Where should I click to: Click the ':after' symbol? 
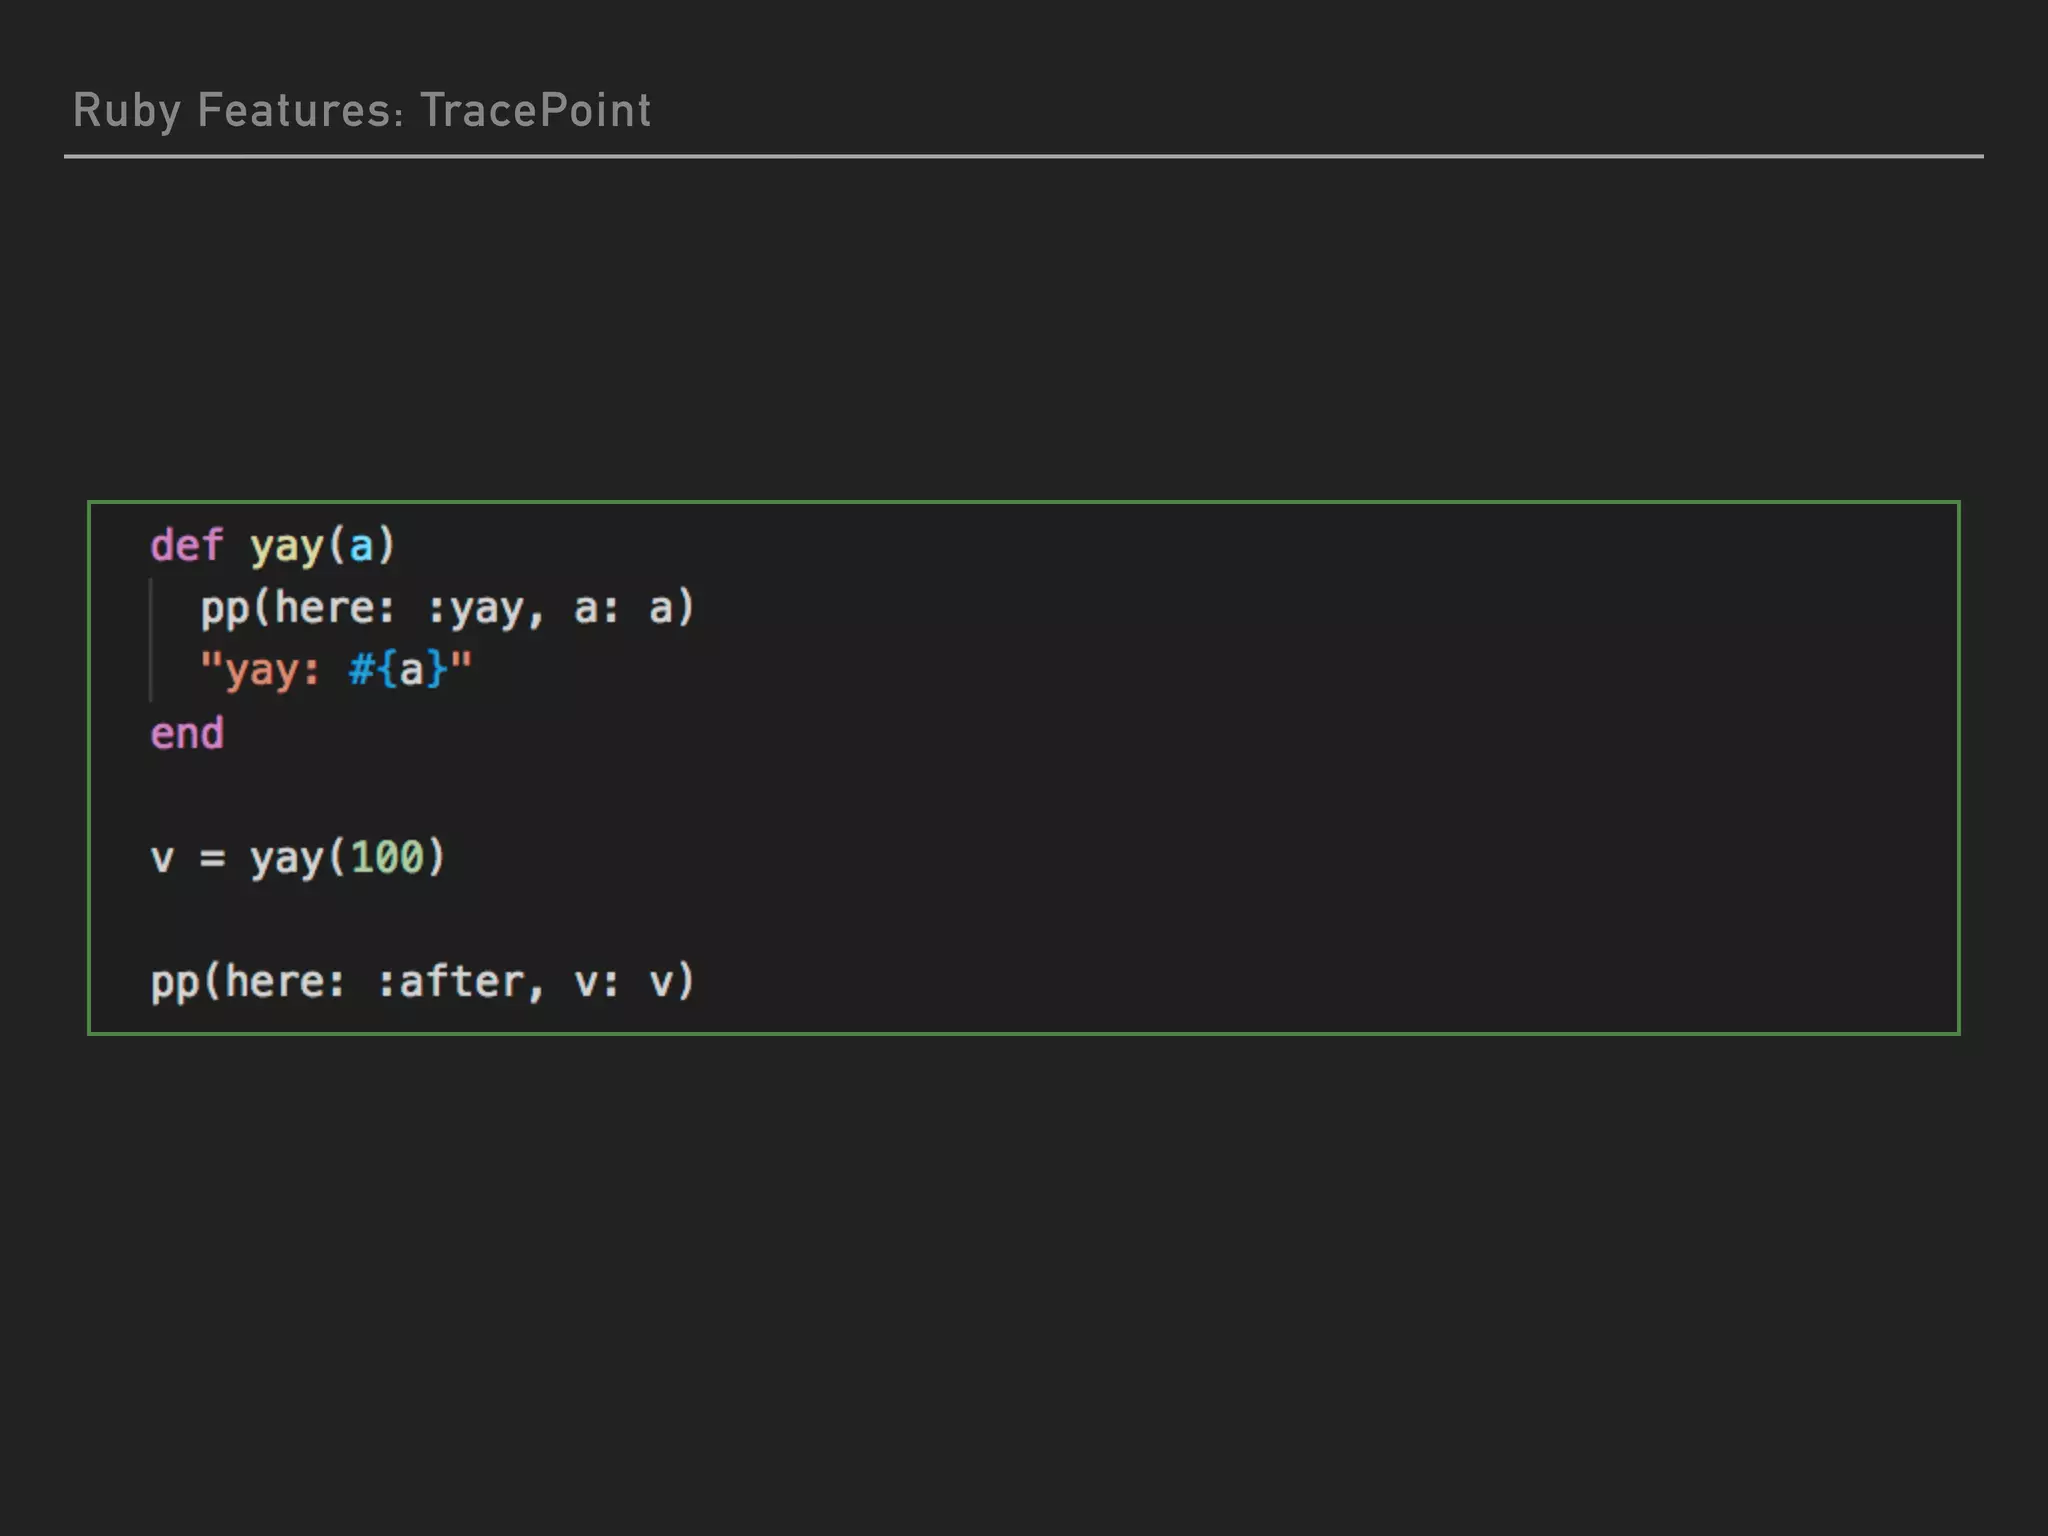pyautogui.click(x=449, y=982)
